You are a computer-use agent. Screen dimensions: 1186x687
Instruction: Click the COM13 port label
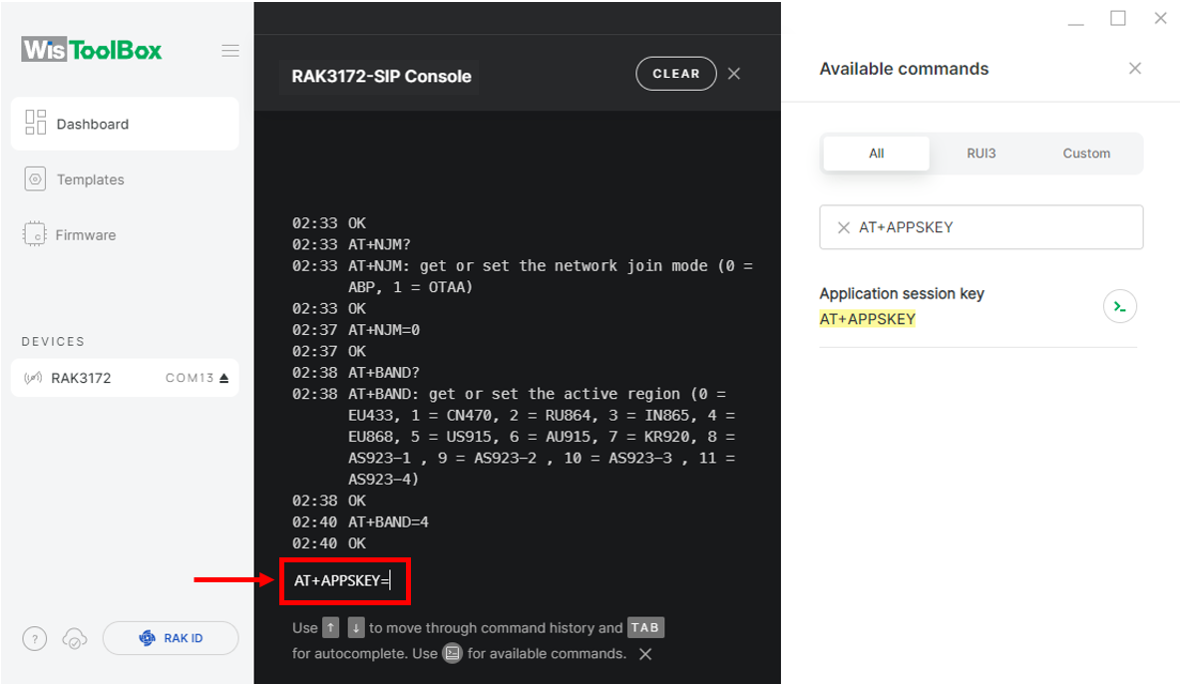[x=190, y=378]
